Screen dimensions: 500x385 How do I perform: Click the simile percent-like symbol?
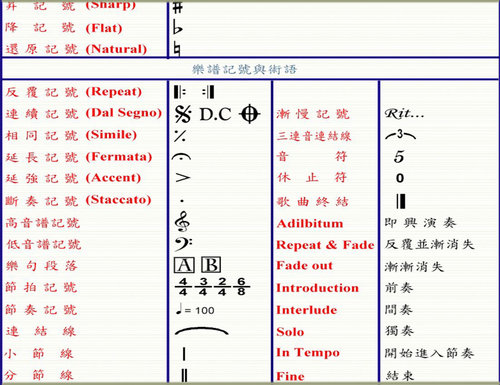click(180, 136)
